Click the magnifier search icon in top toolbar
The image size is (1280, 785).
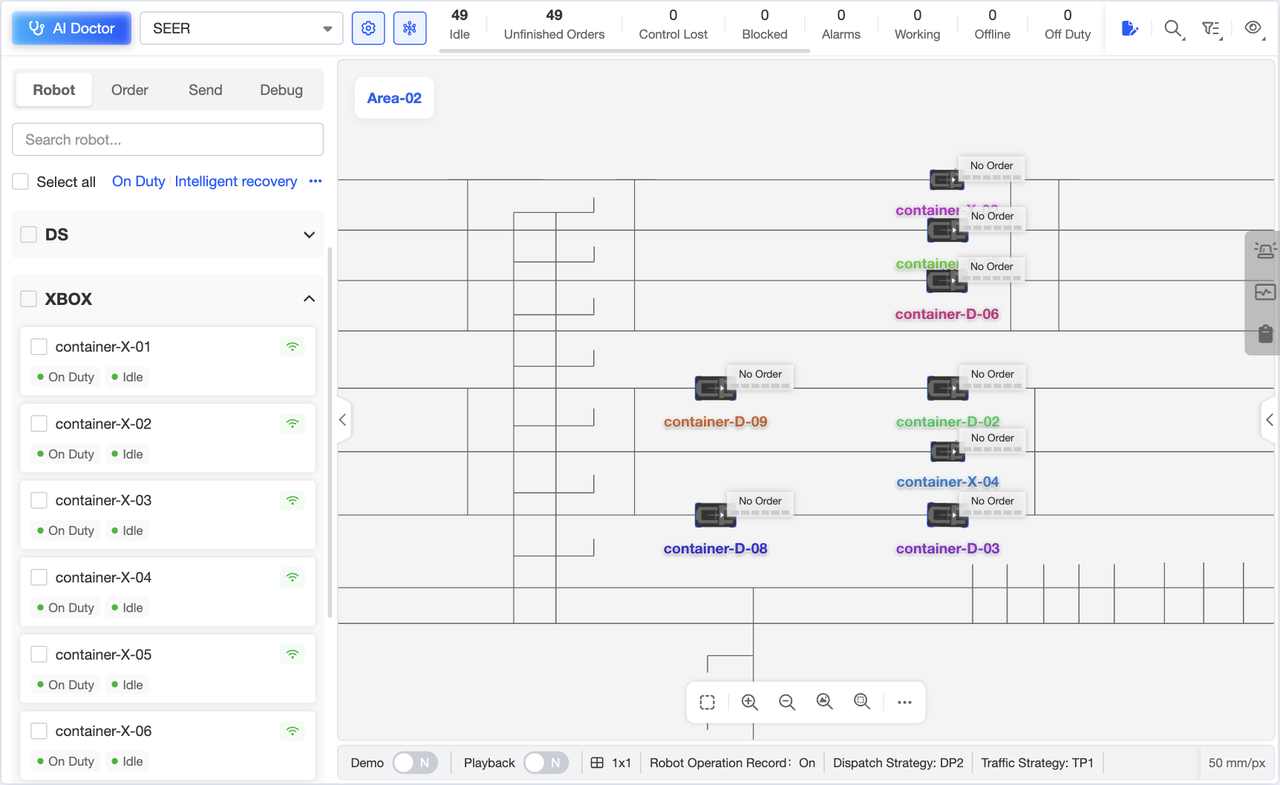pyautogui.click(x=1173, y=28)
